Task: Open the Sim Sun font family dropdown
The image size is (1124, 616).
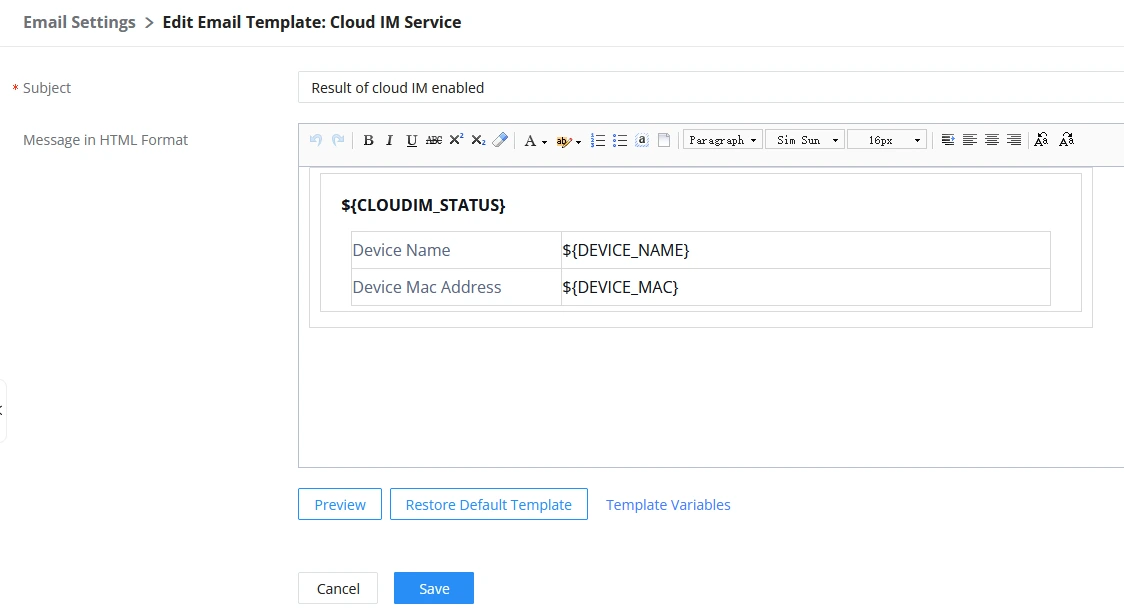Action: click(x=805, y=140)
